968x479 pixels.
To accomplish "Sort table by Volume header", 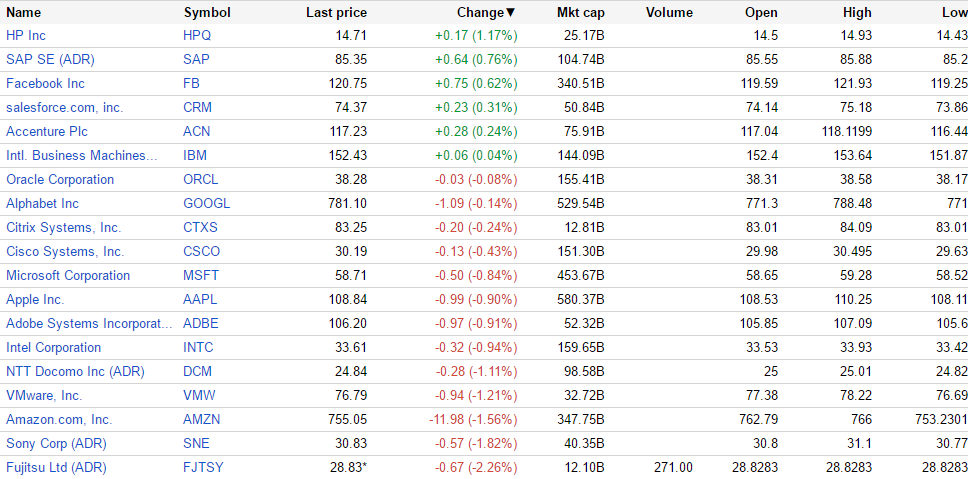I will tap(669, 13).
